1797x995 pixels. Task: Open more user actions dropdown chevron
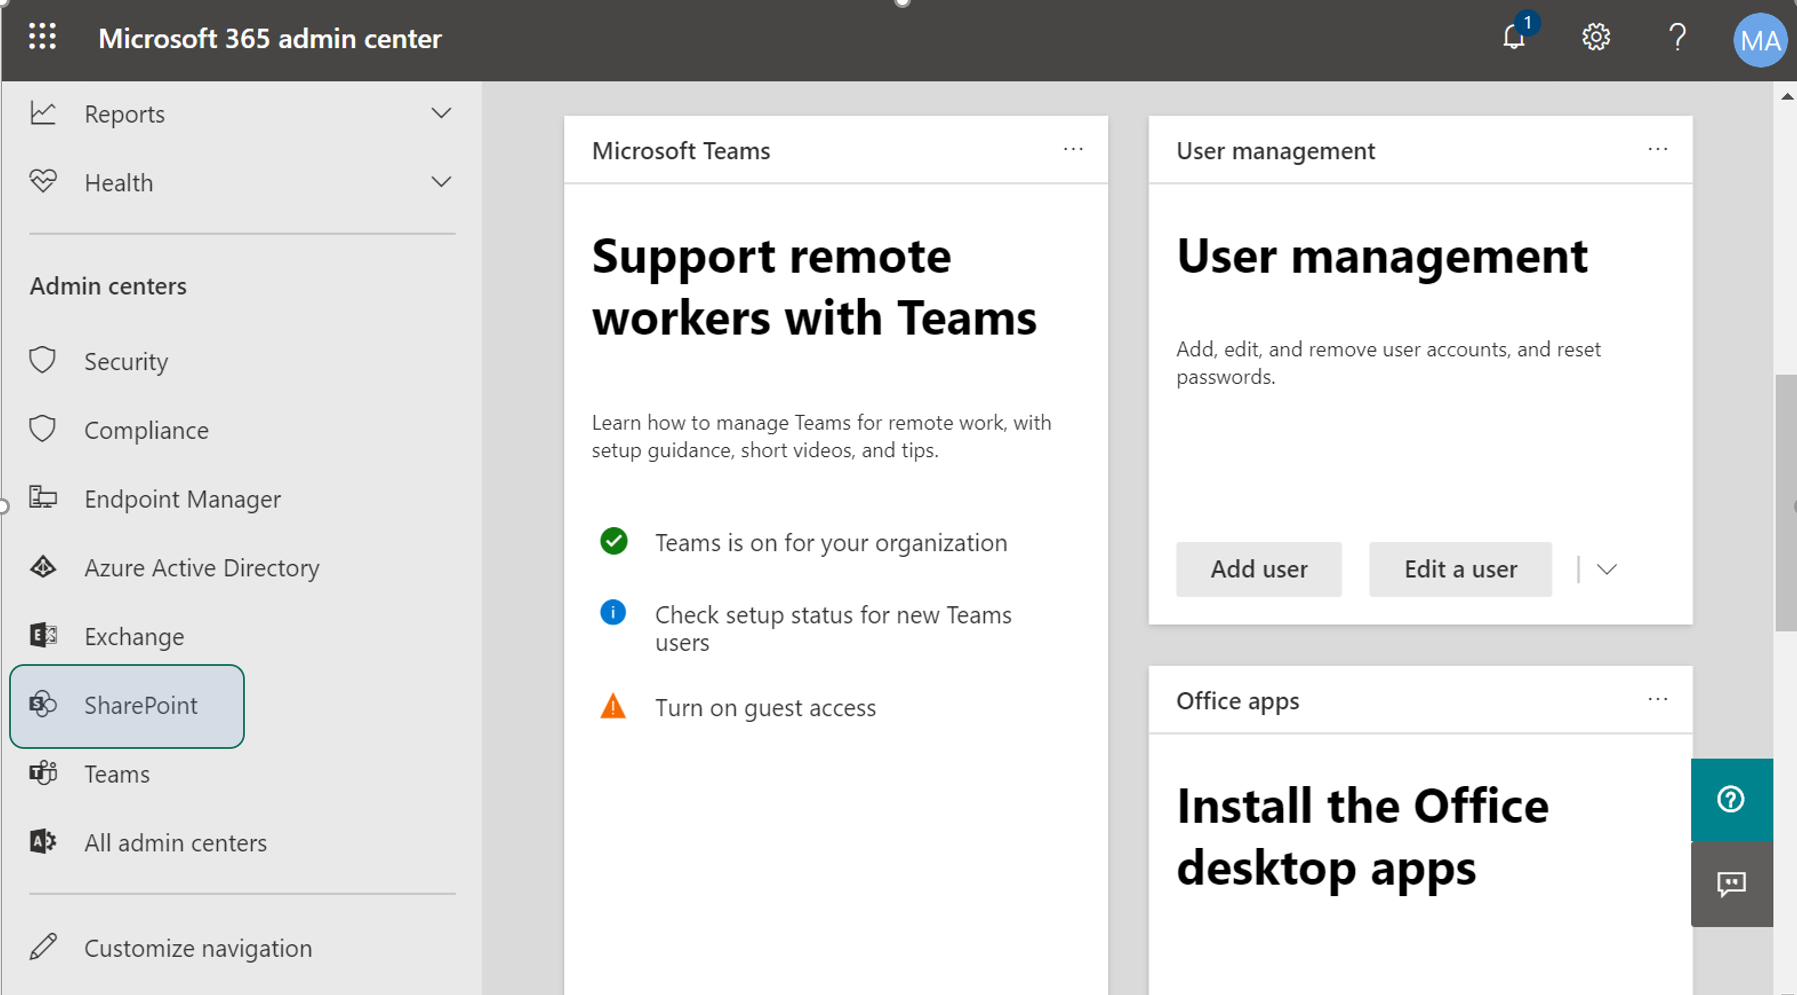pos(1606,569)
